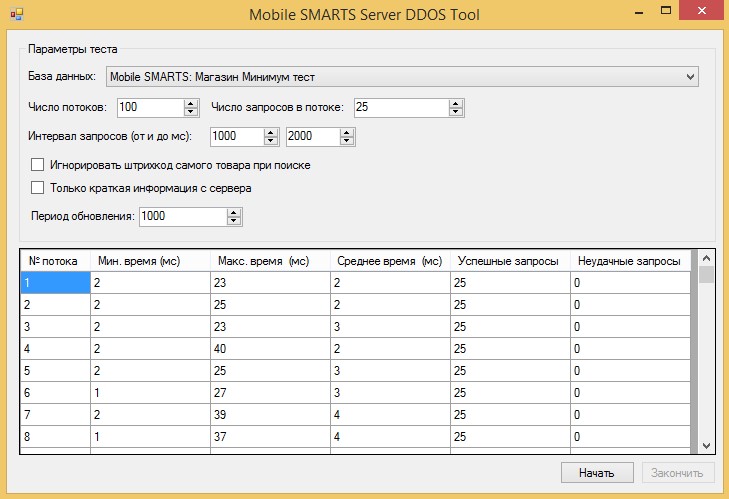This screenshot has height=499, width=729.
Task: Decrease Период обновления with down arrow
Action: click(233, 221)
